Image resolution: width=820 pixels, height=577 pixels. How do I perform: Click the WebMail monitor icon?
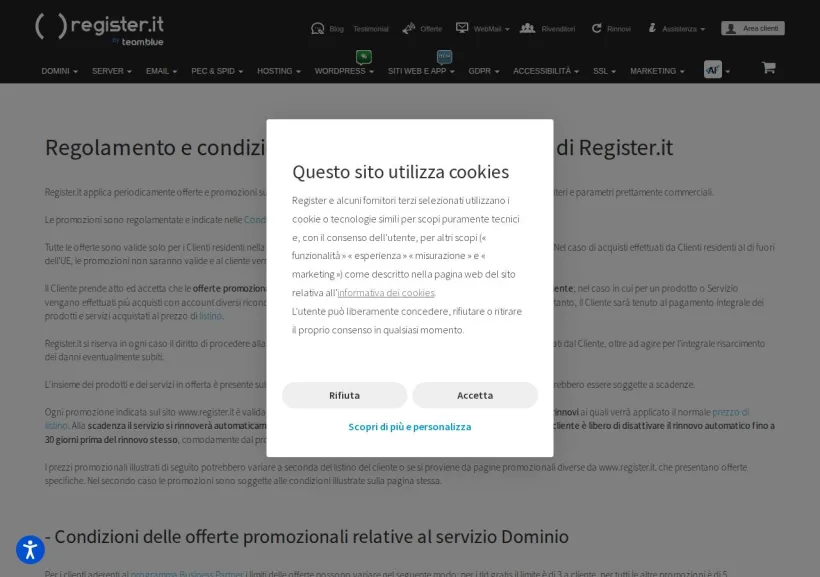click(x=462, y=28)
